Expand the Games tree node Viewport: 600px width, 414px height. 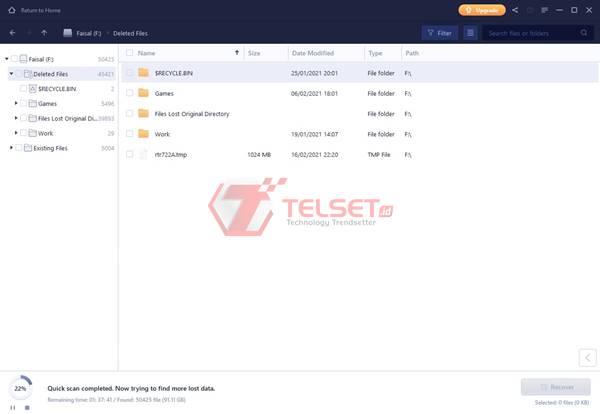17,103
